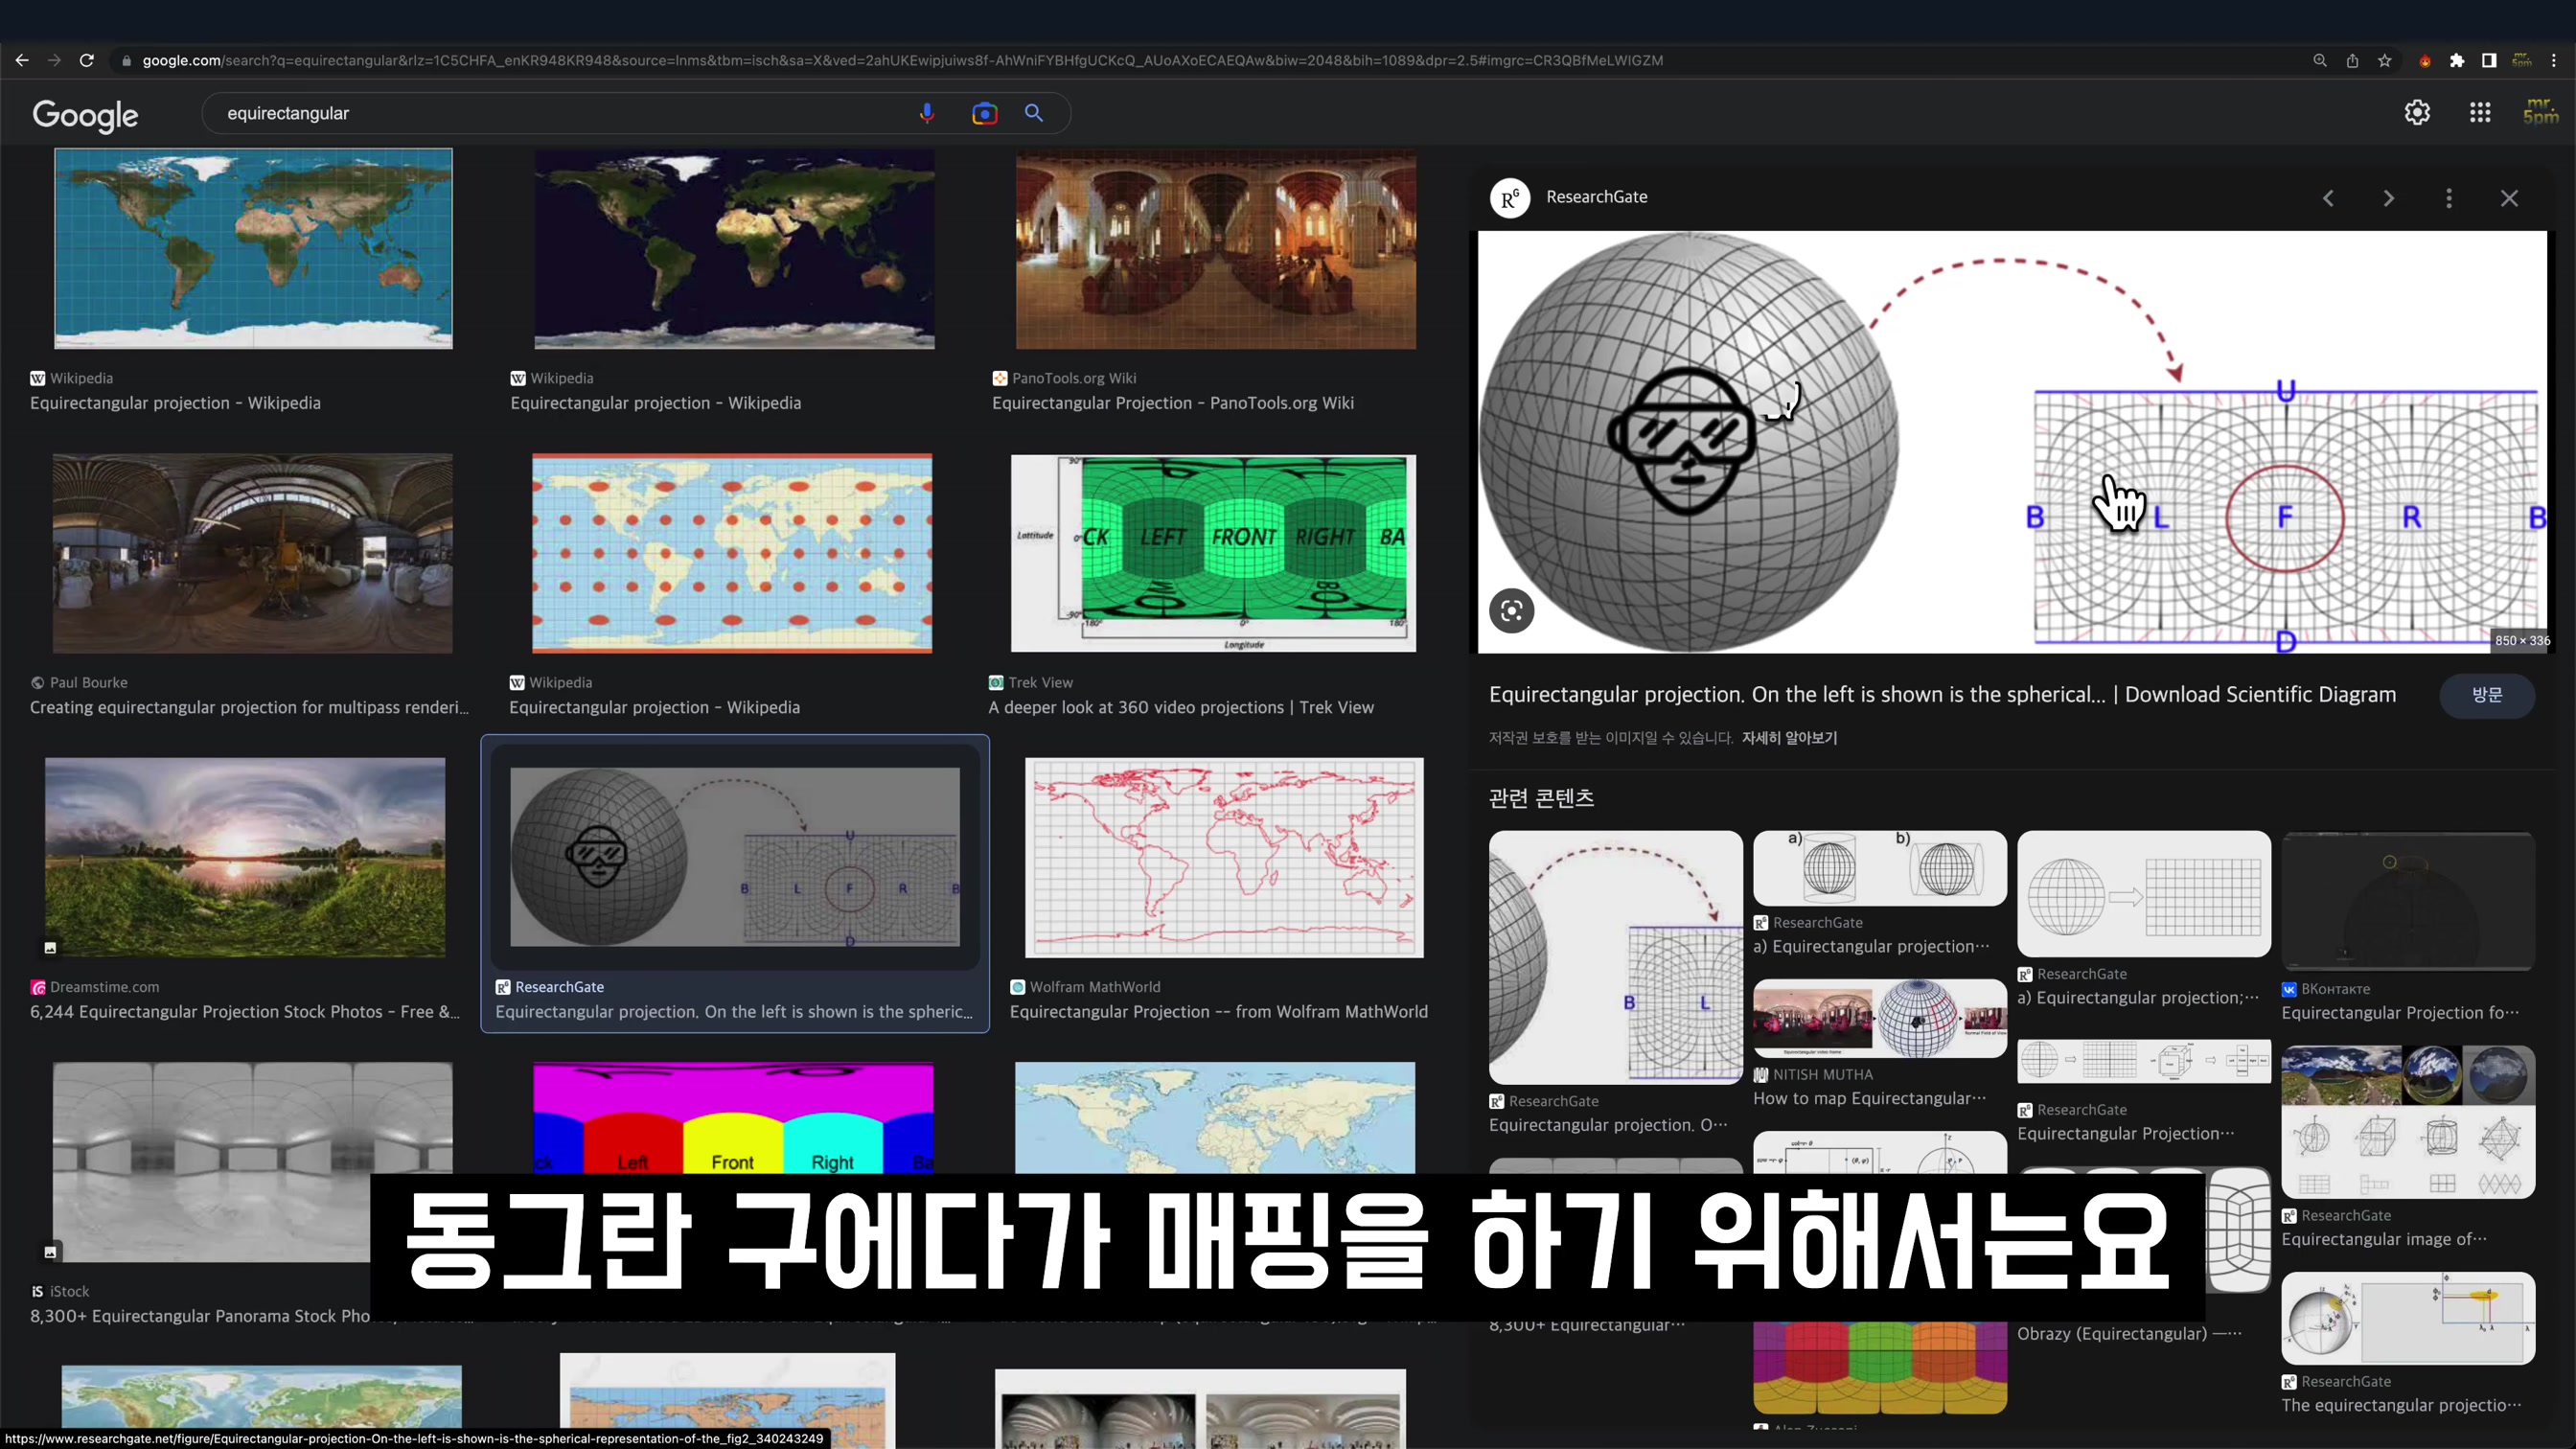This screenshot has width=2576, height=1449.
Task: Open the Extensions puzzle icon
Action: click(x=2457, y=60)
